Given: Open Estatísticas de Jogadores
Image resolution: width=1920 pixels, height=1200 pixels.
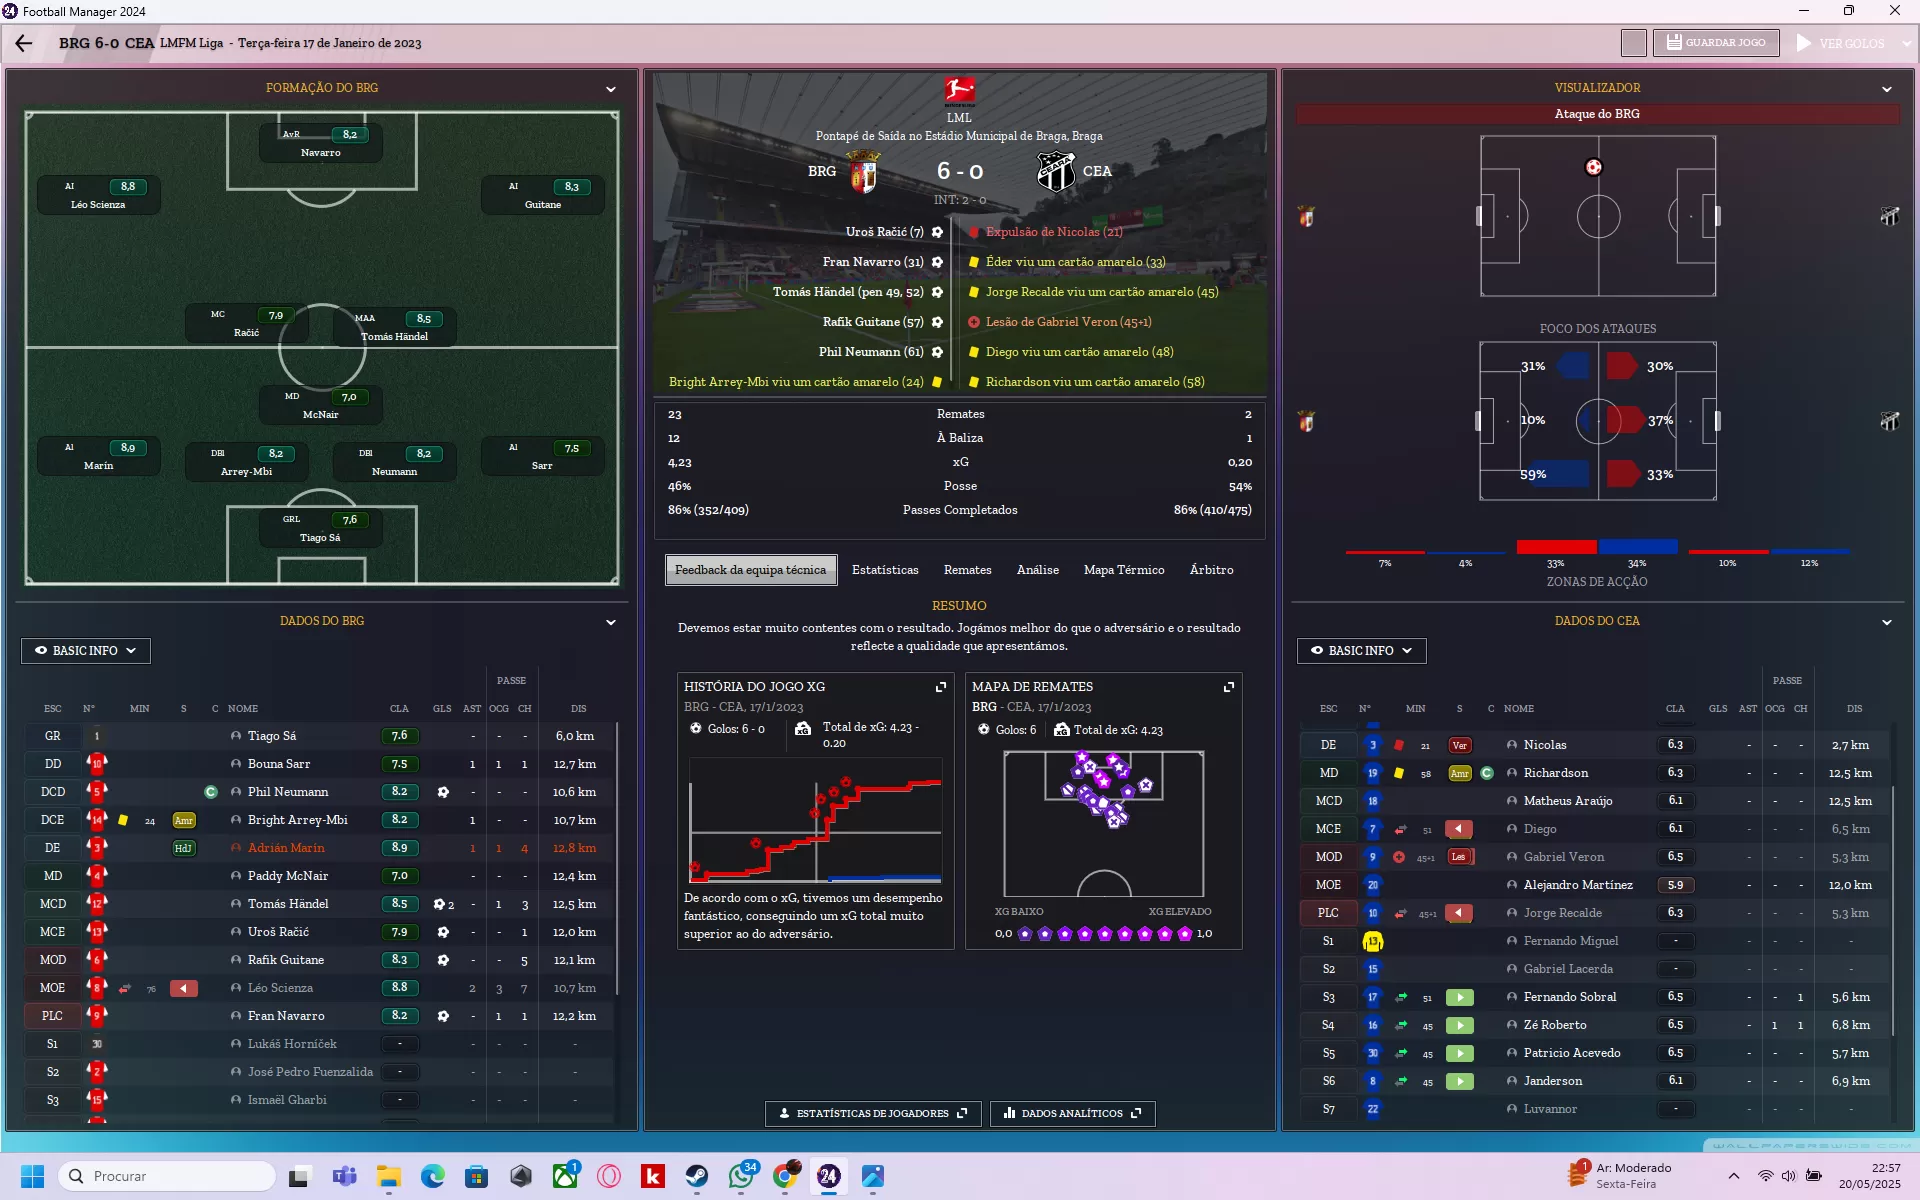Looking at the screenshot, I should (x=873, y=1113).
